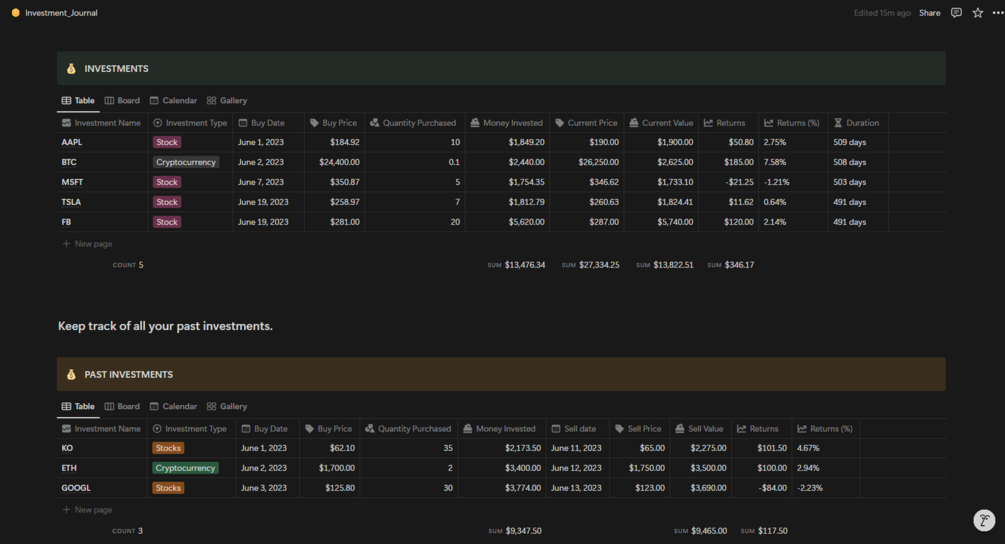Image resolution: width=1005 pixels, height=544 pixels.
Task: Open Duration column header menu
Action: coord(858,123)
